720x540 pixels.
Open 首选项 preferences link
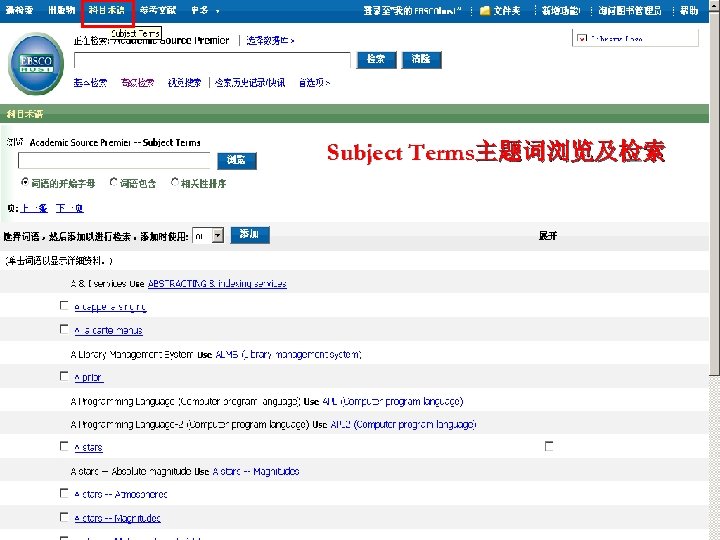click(x=314, y=83)
